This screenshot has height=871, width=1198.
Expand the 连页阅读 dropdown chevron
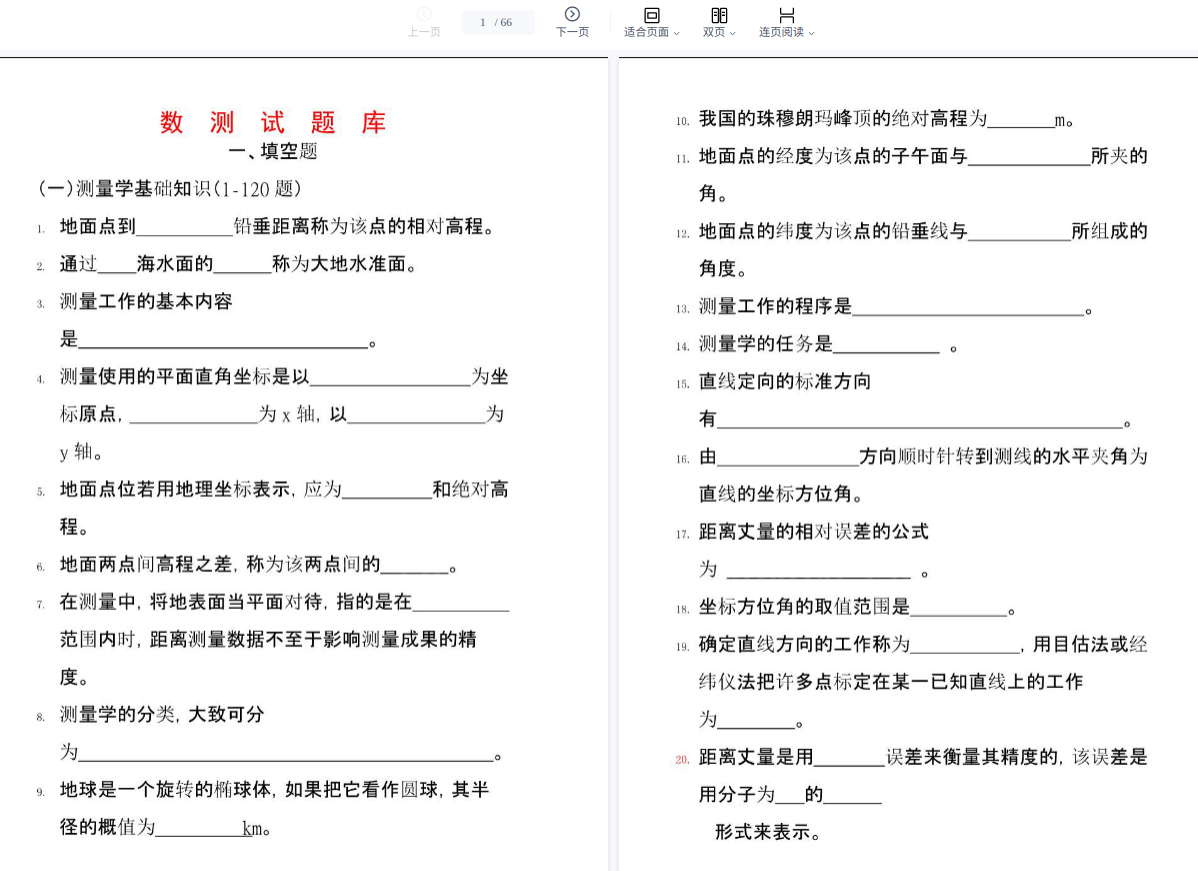point(812,33)
